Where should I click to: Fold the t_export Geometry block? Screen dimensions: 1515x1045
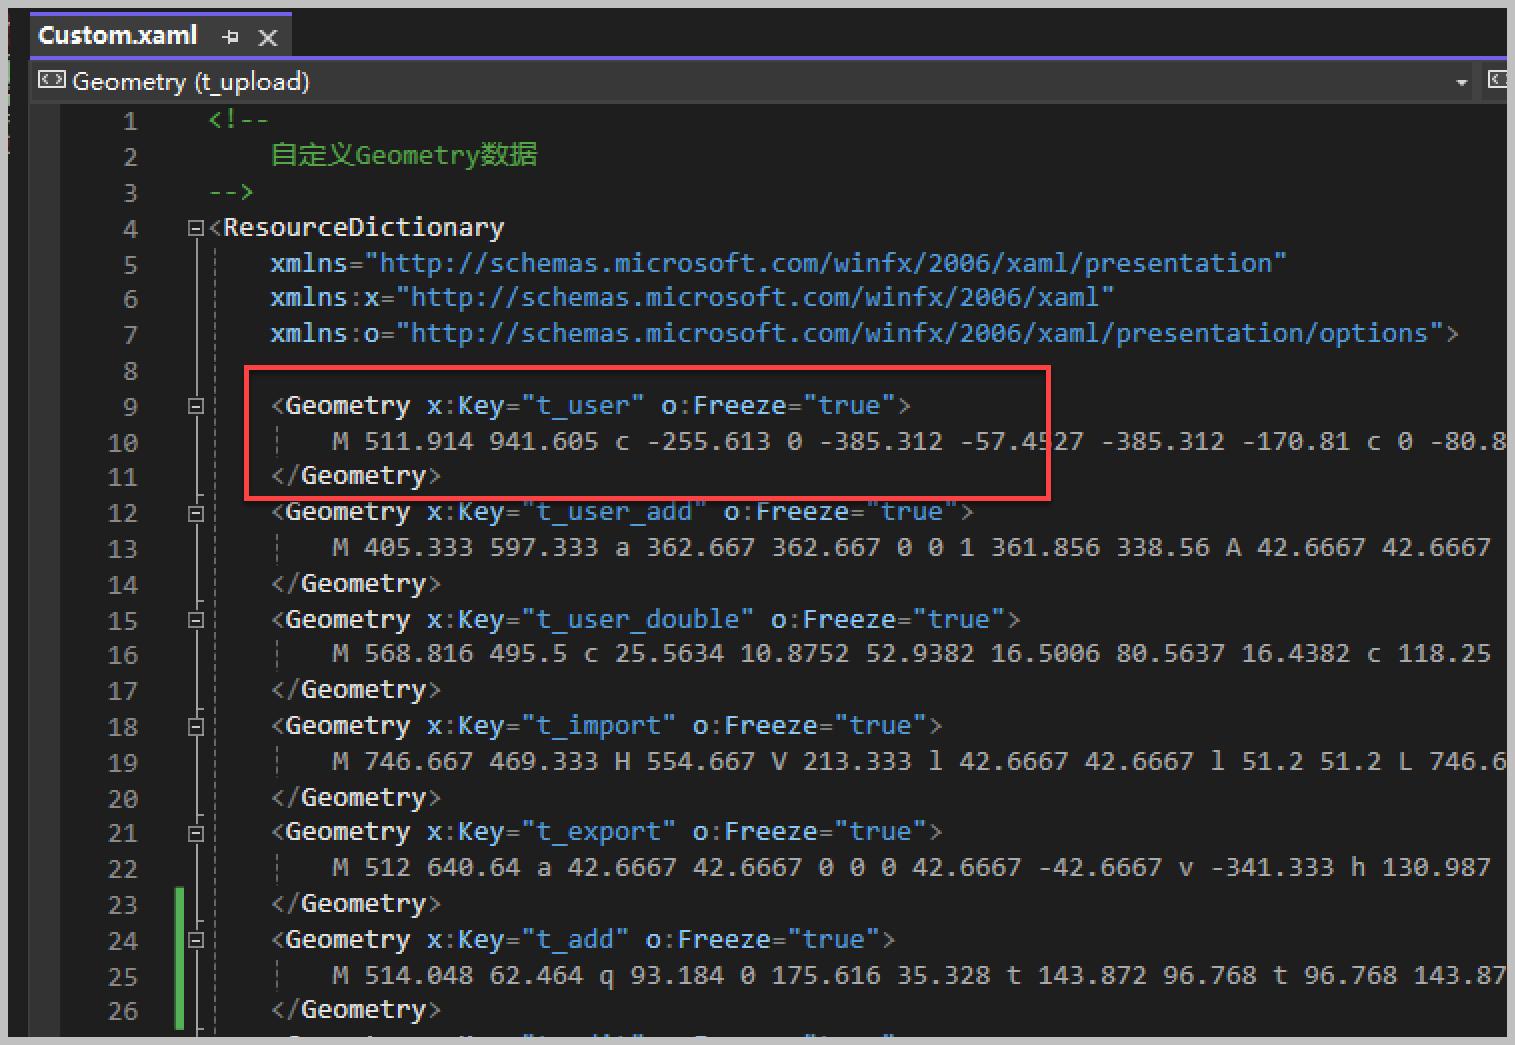click(196, 833)
